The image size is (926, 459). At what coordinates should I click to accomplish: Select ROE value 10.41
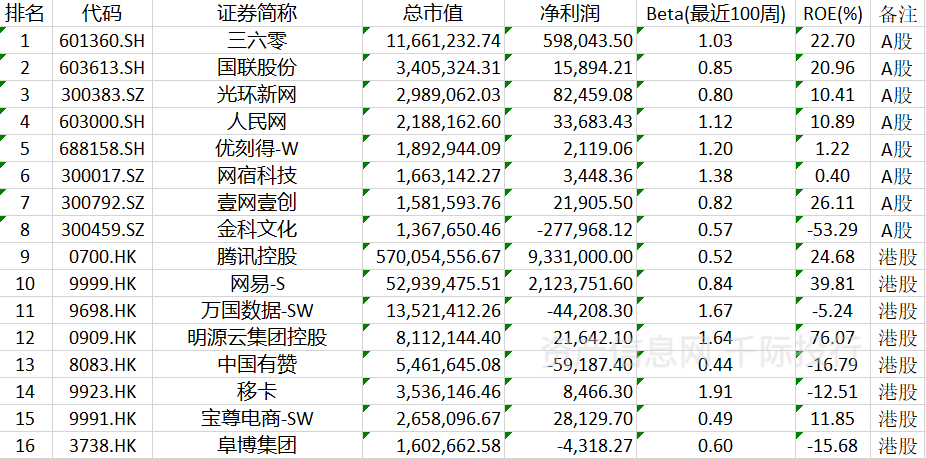pos(832,95)
